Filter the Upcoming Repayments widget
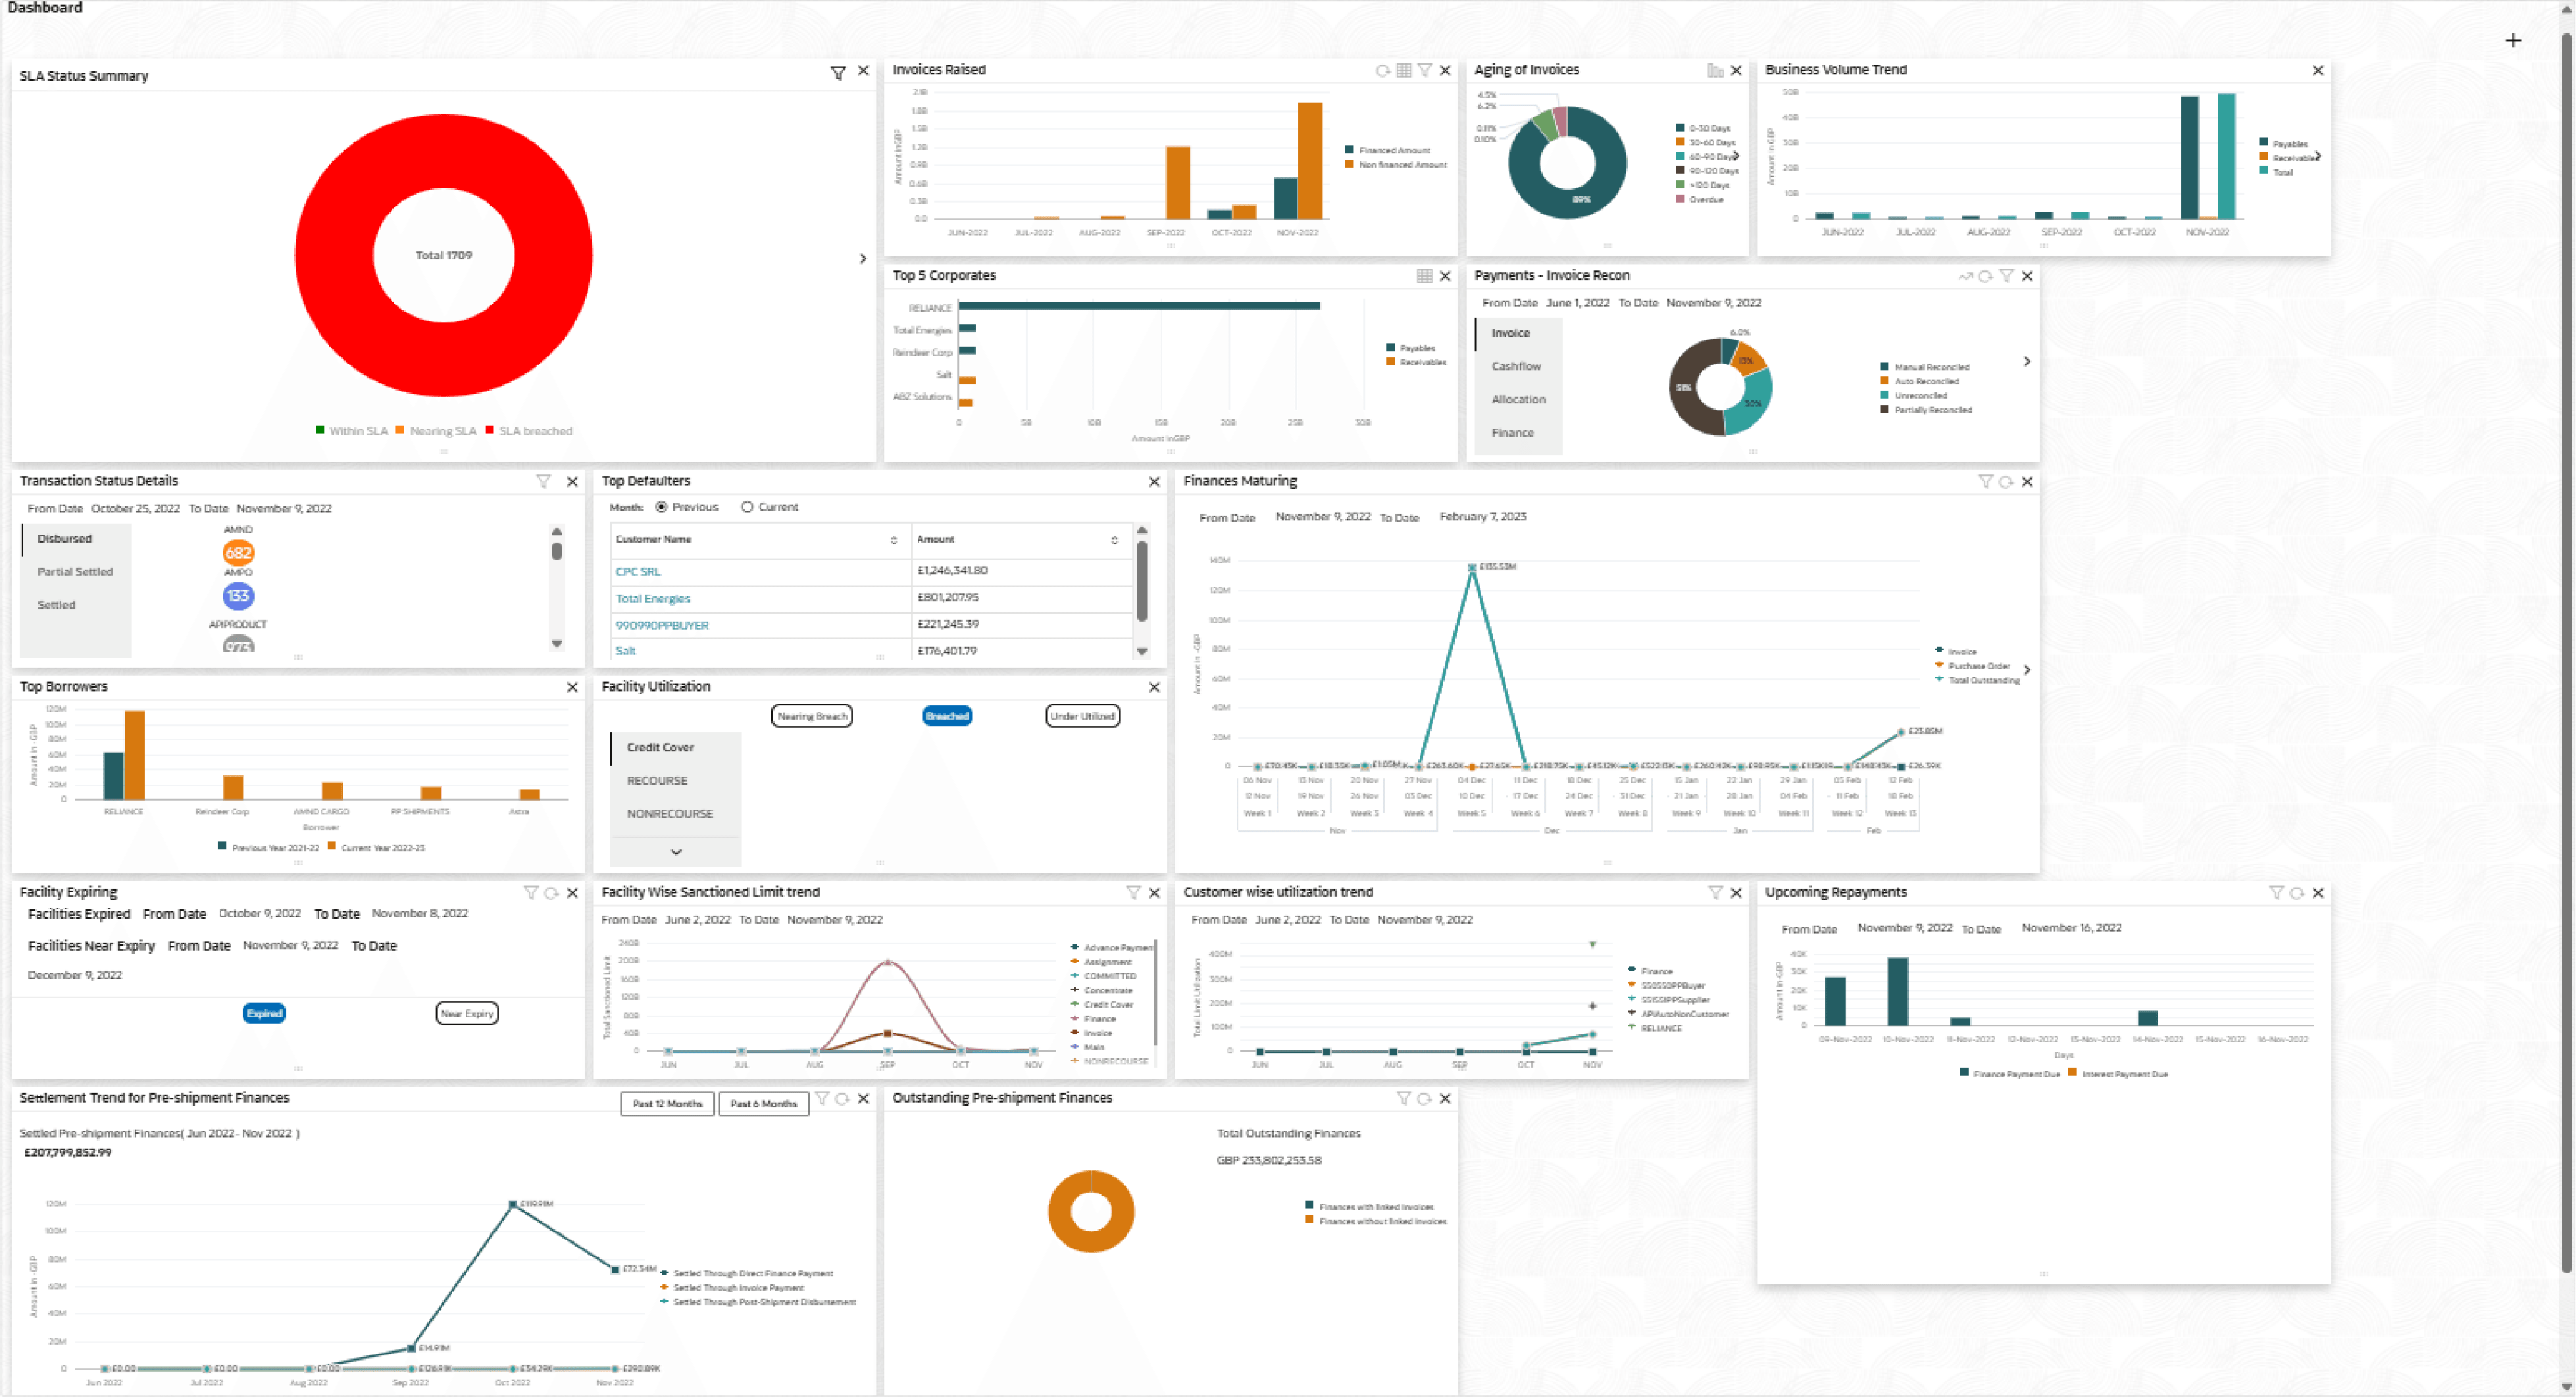 point(2276,893)
